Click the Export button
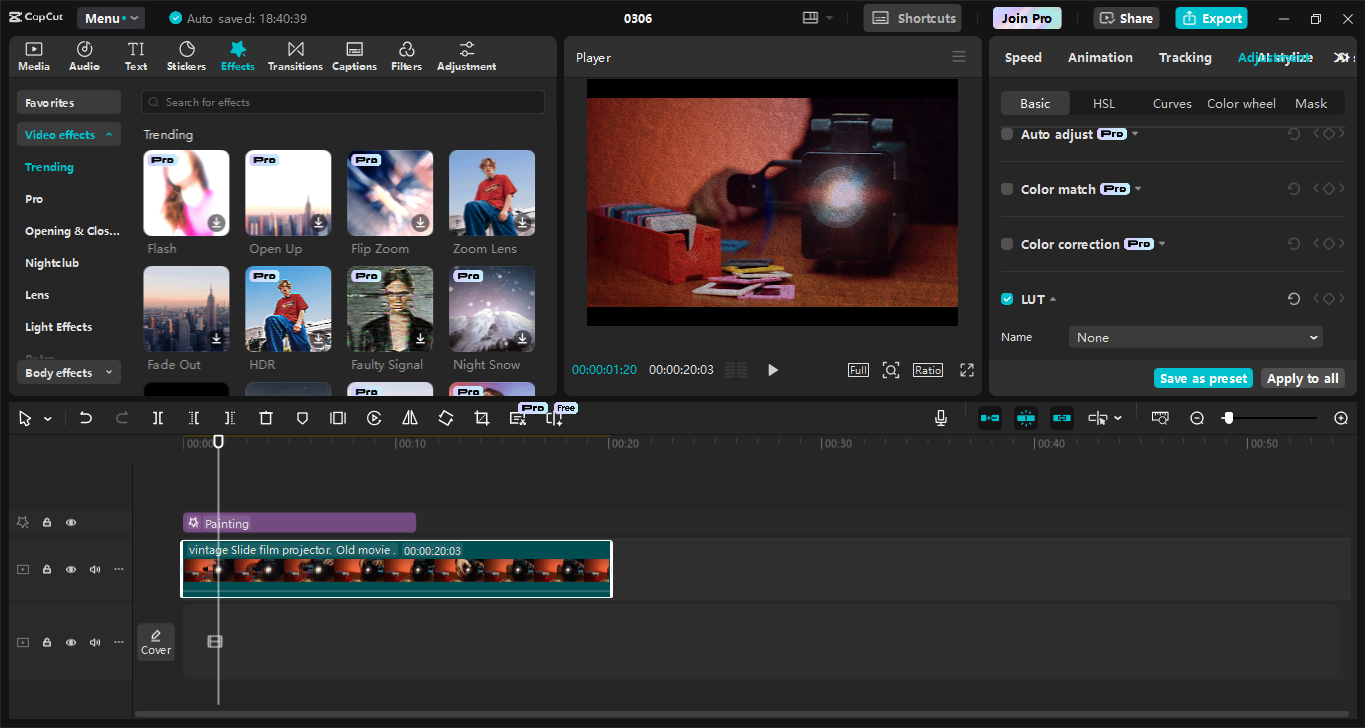 coord(1211,17)
